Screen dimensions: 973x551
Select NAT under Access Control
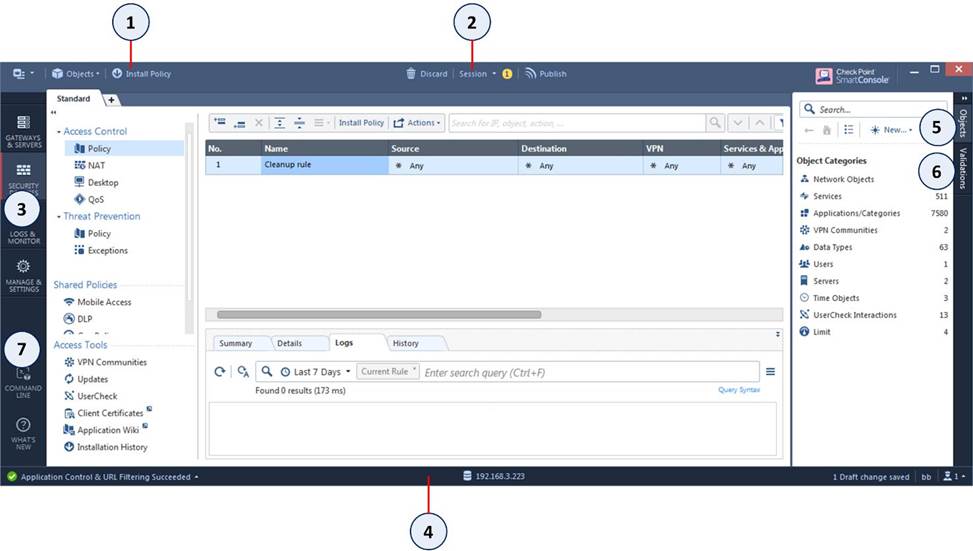pos(97,166)
